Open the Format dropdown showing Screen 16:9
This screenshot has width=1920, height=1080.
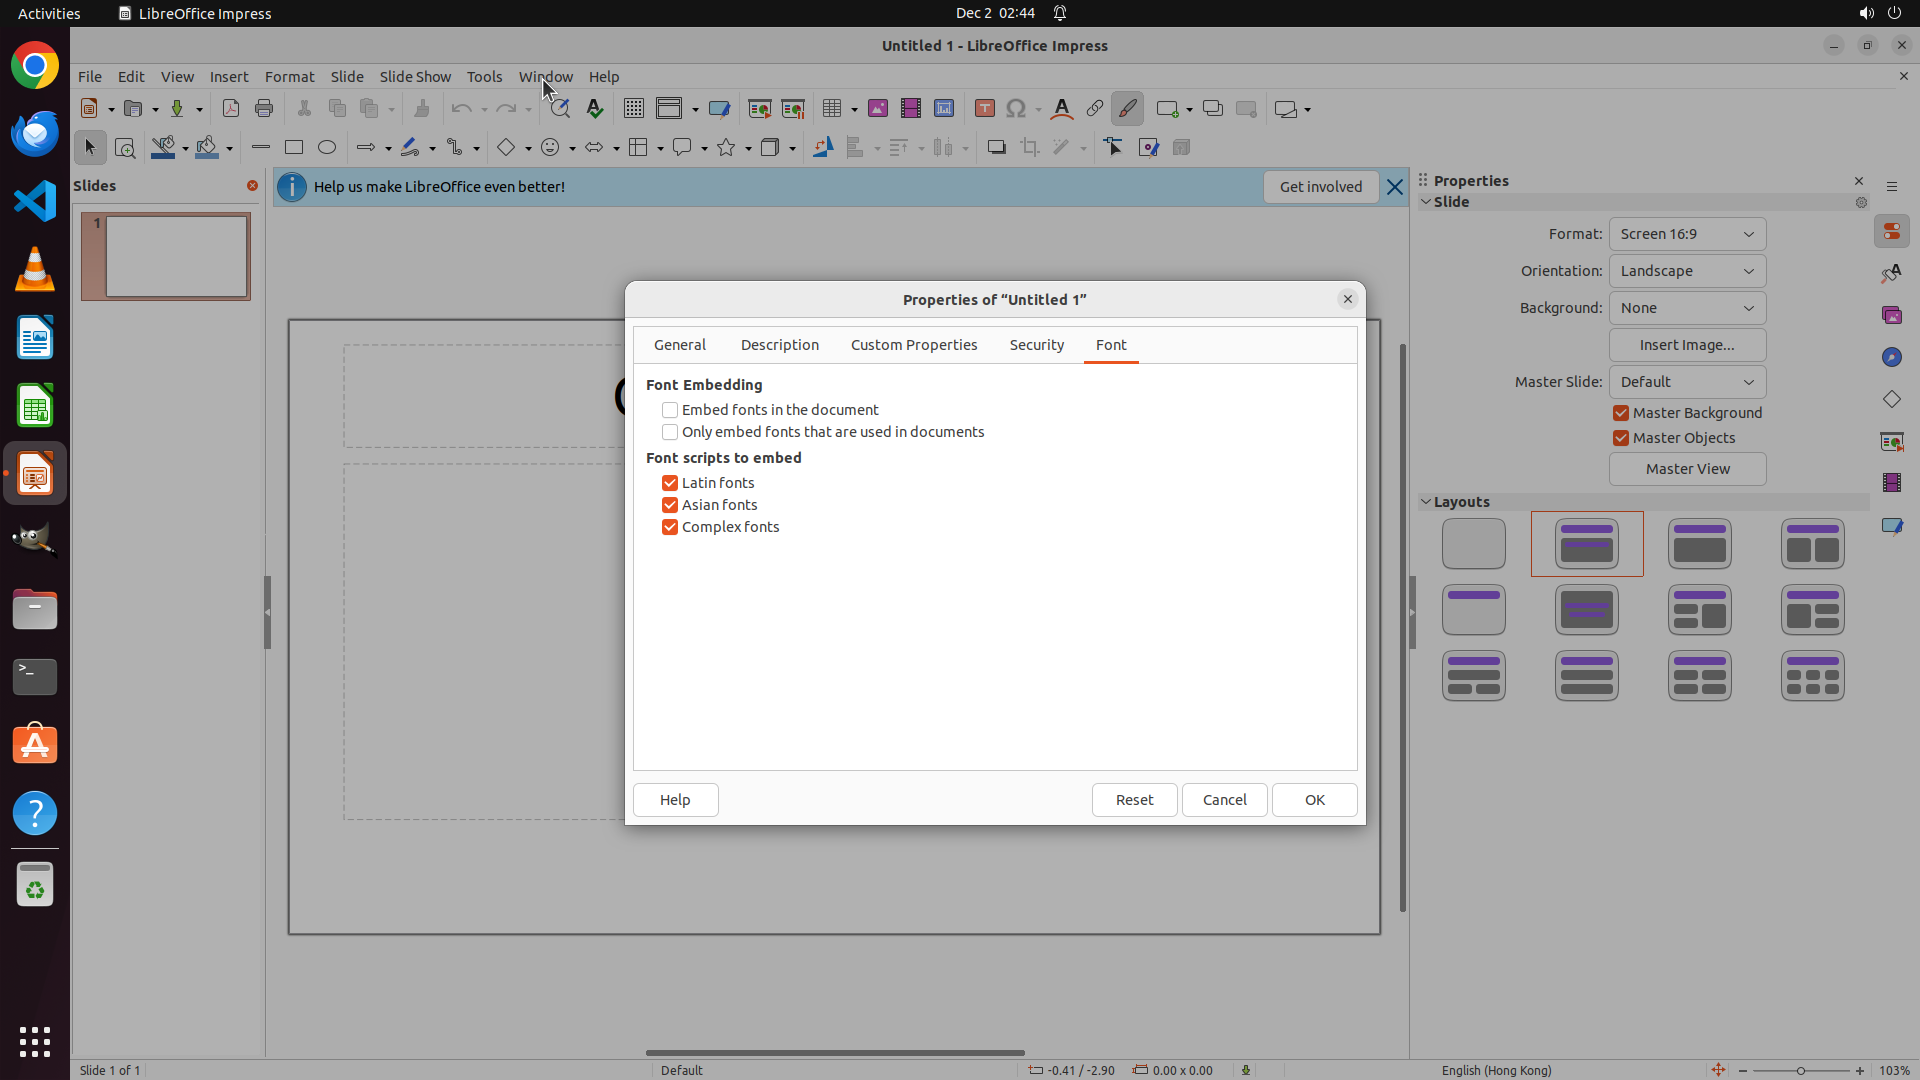[1687, 234]
